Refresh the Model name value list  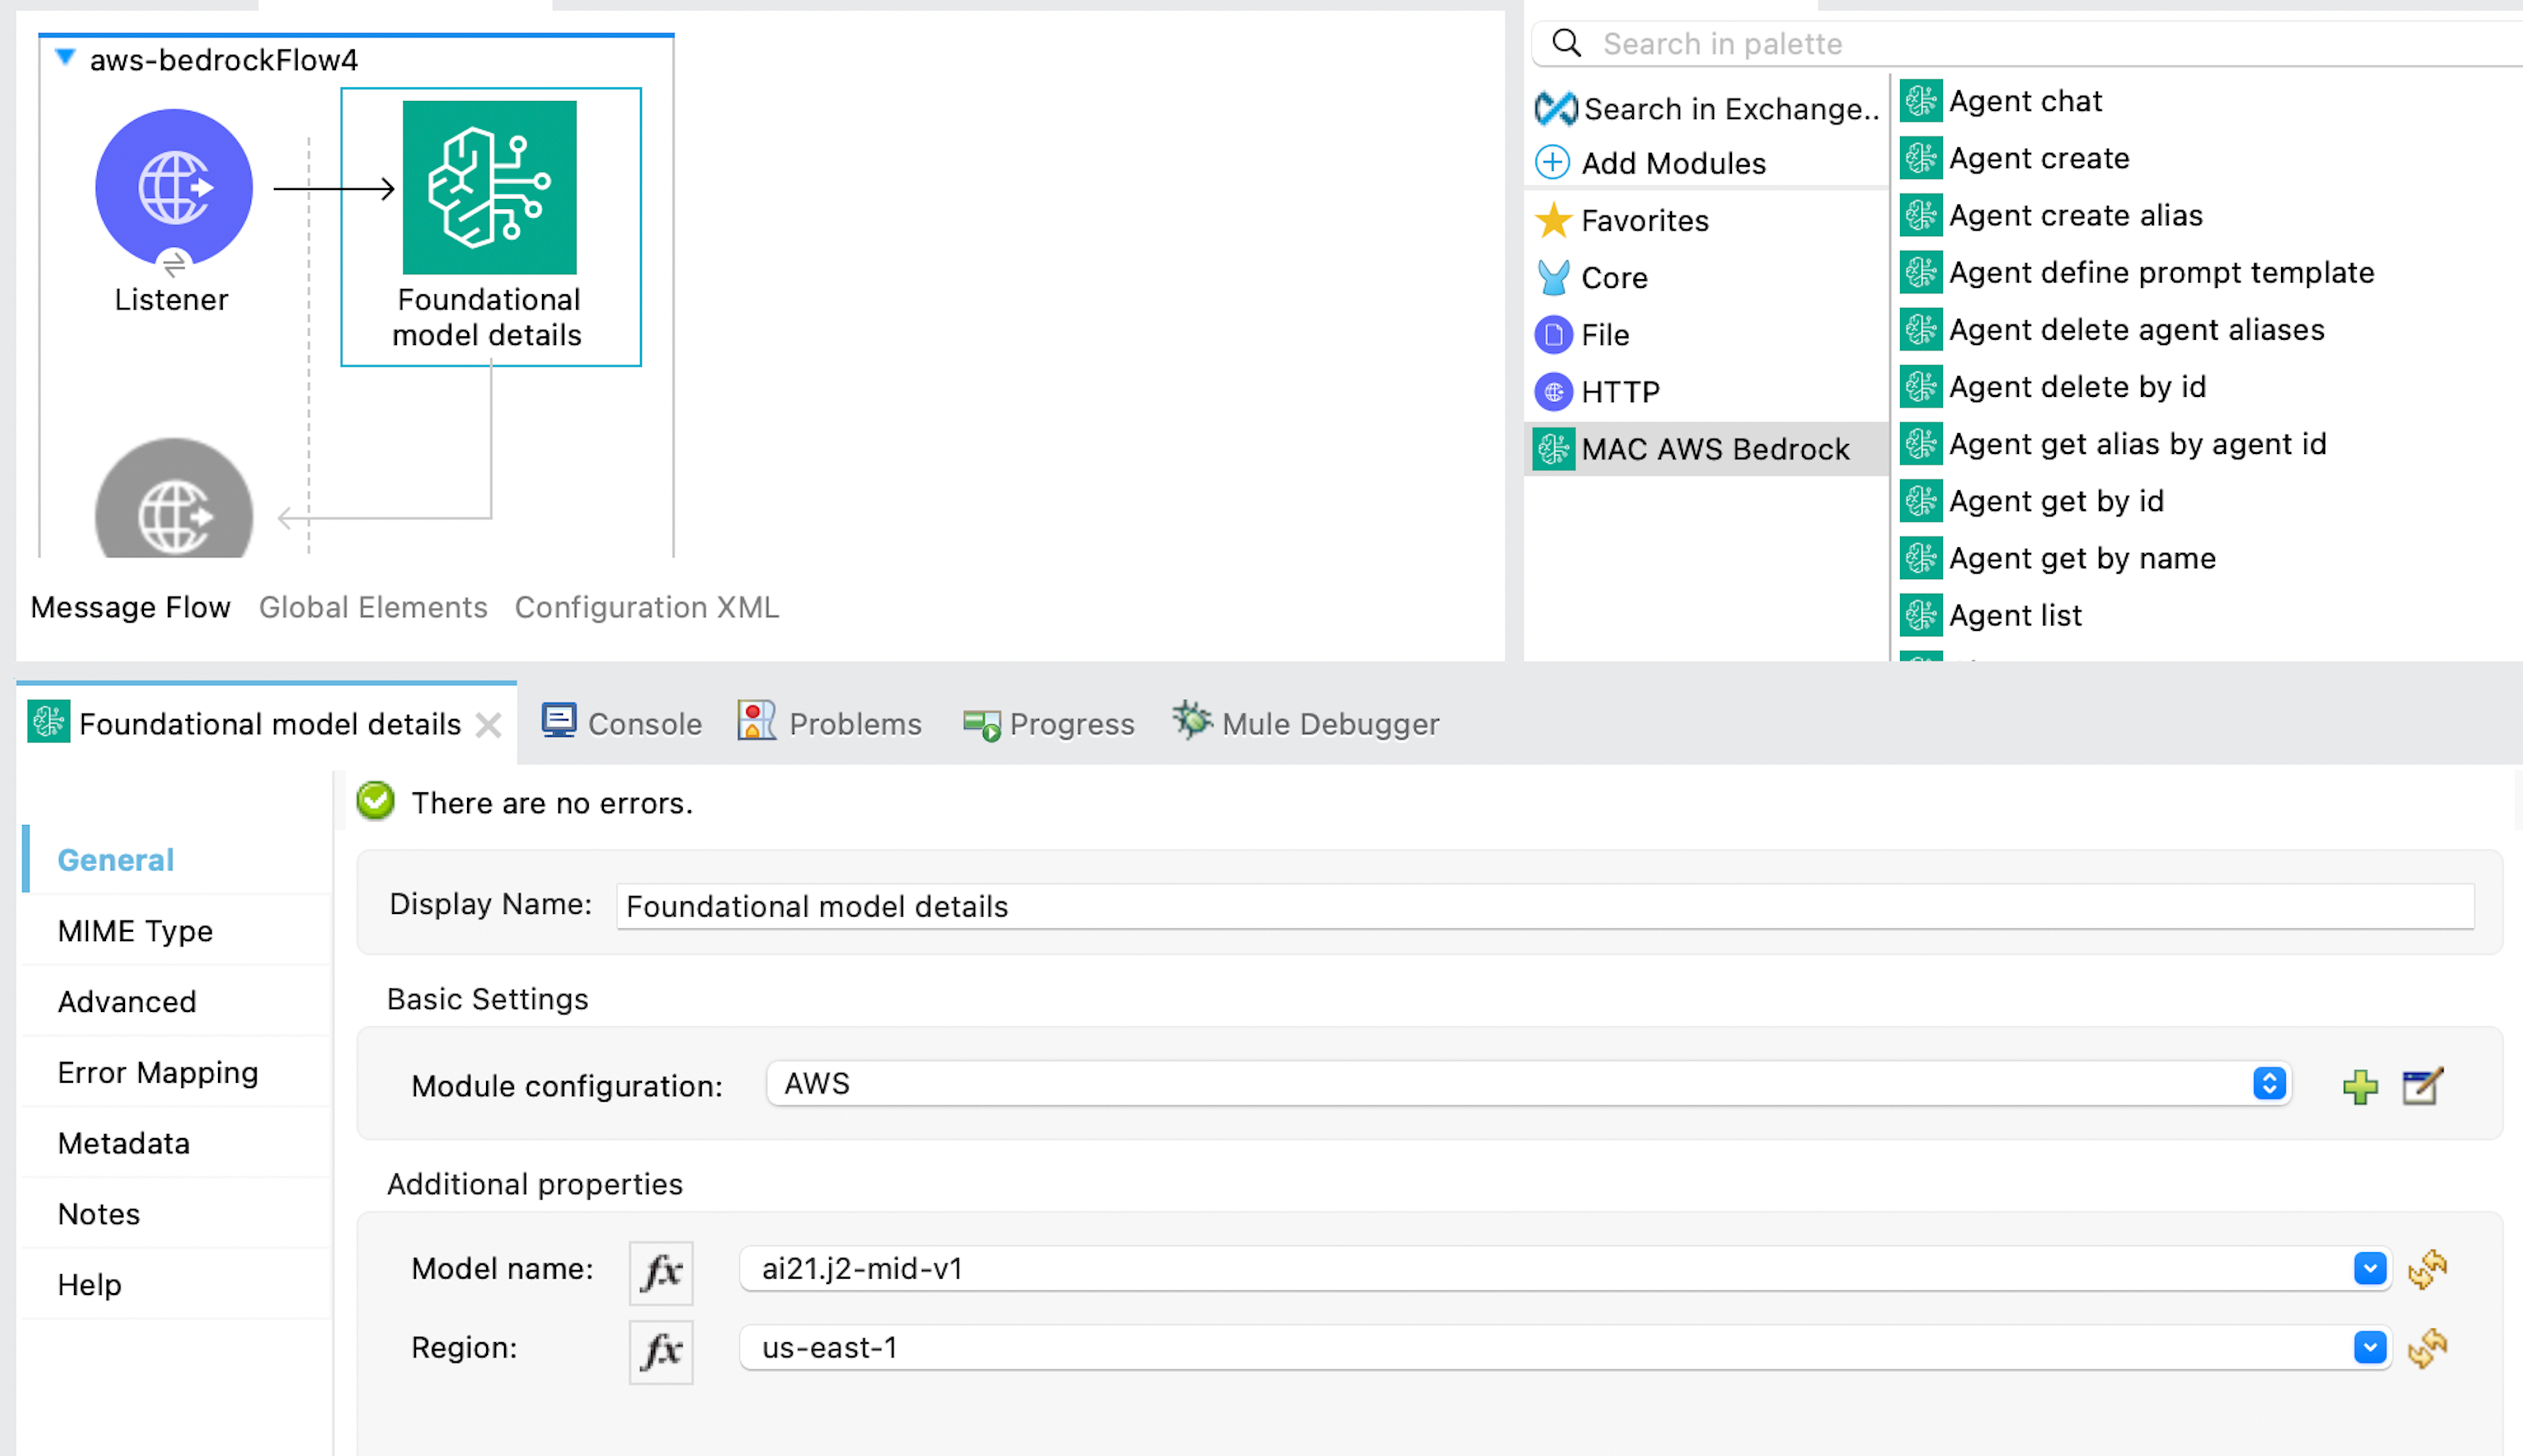click(x=2427, y=1269)
